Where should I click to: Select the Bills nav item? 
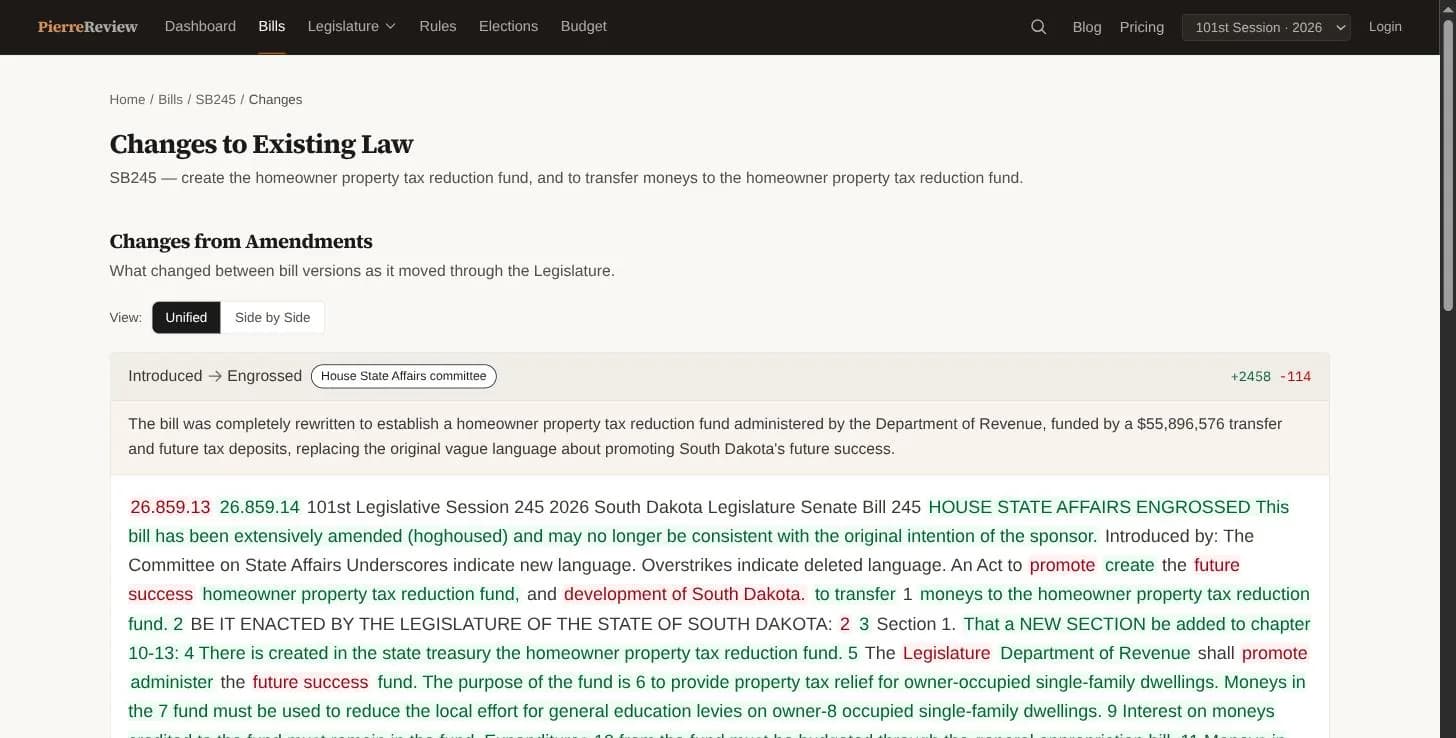tap(271, 27)
